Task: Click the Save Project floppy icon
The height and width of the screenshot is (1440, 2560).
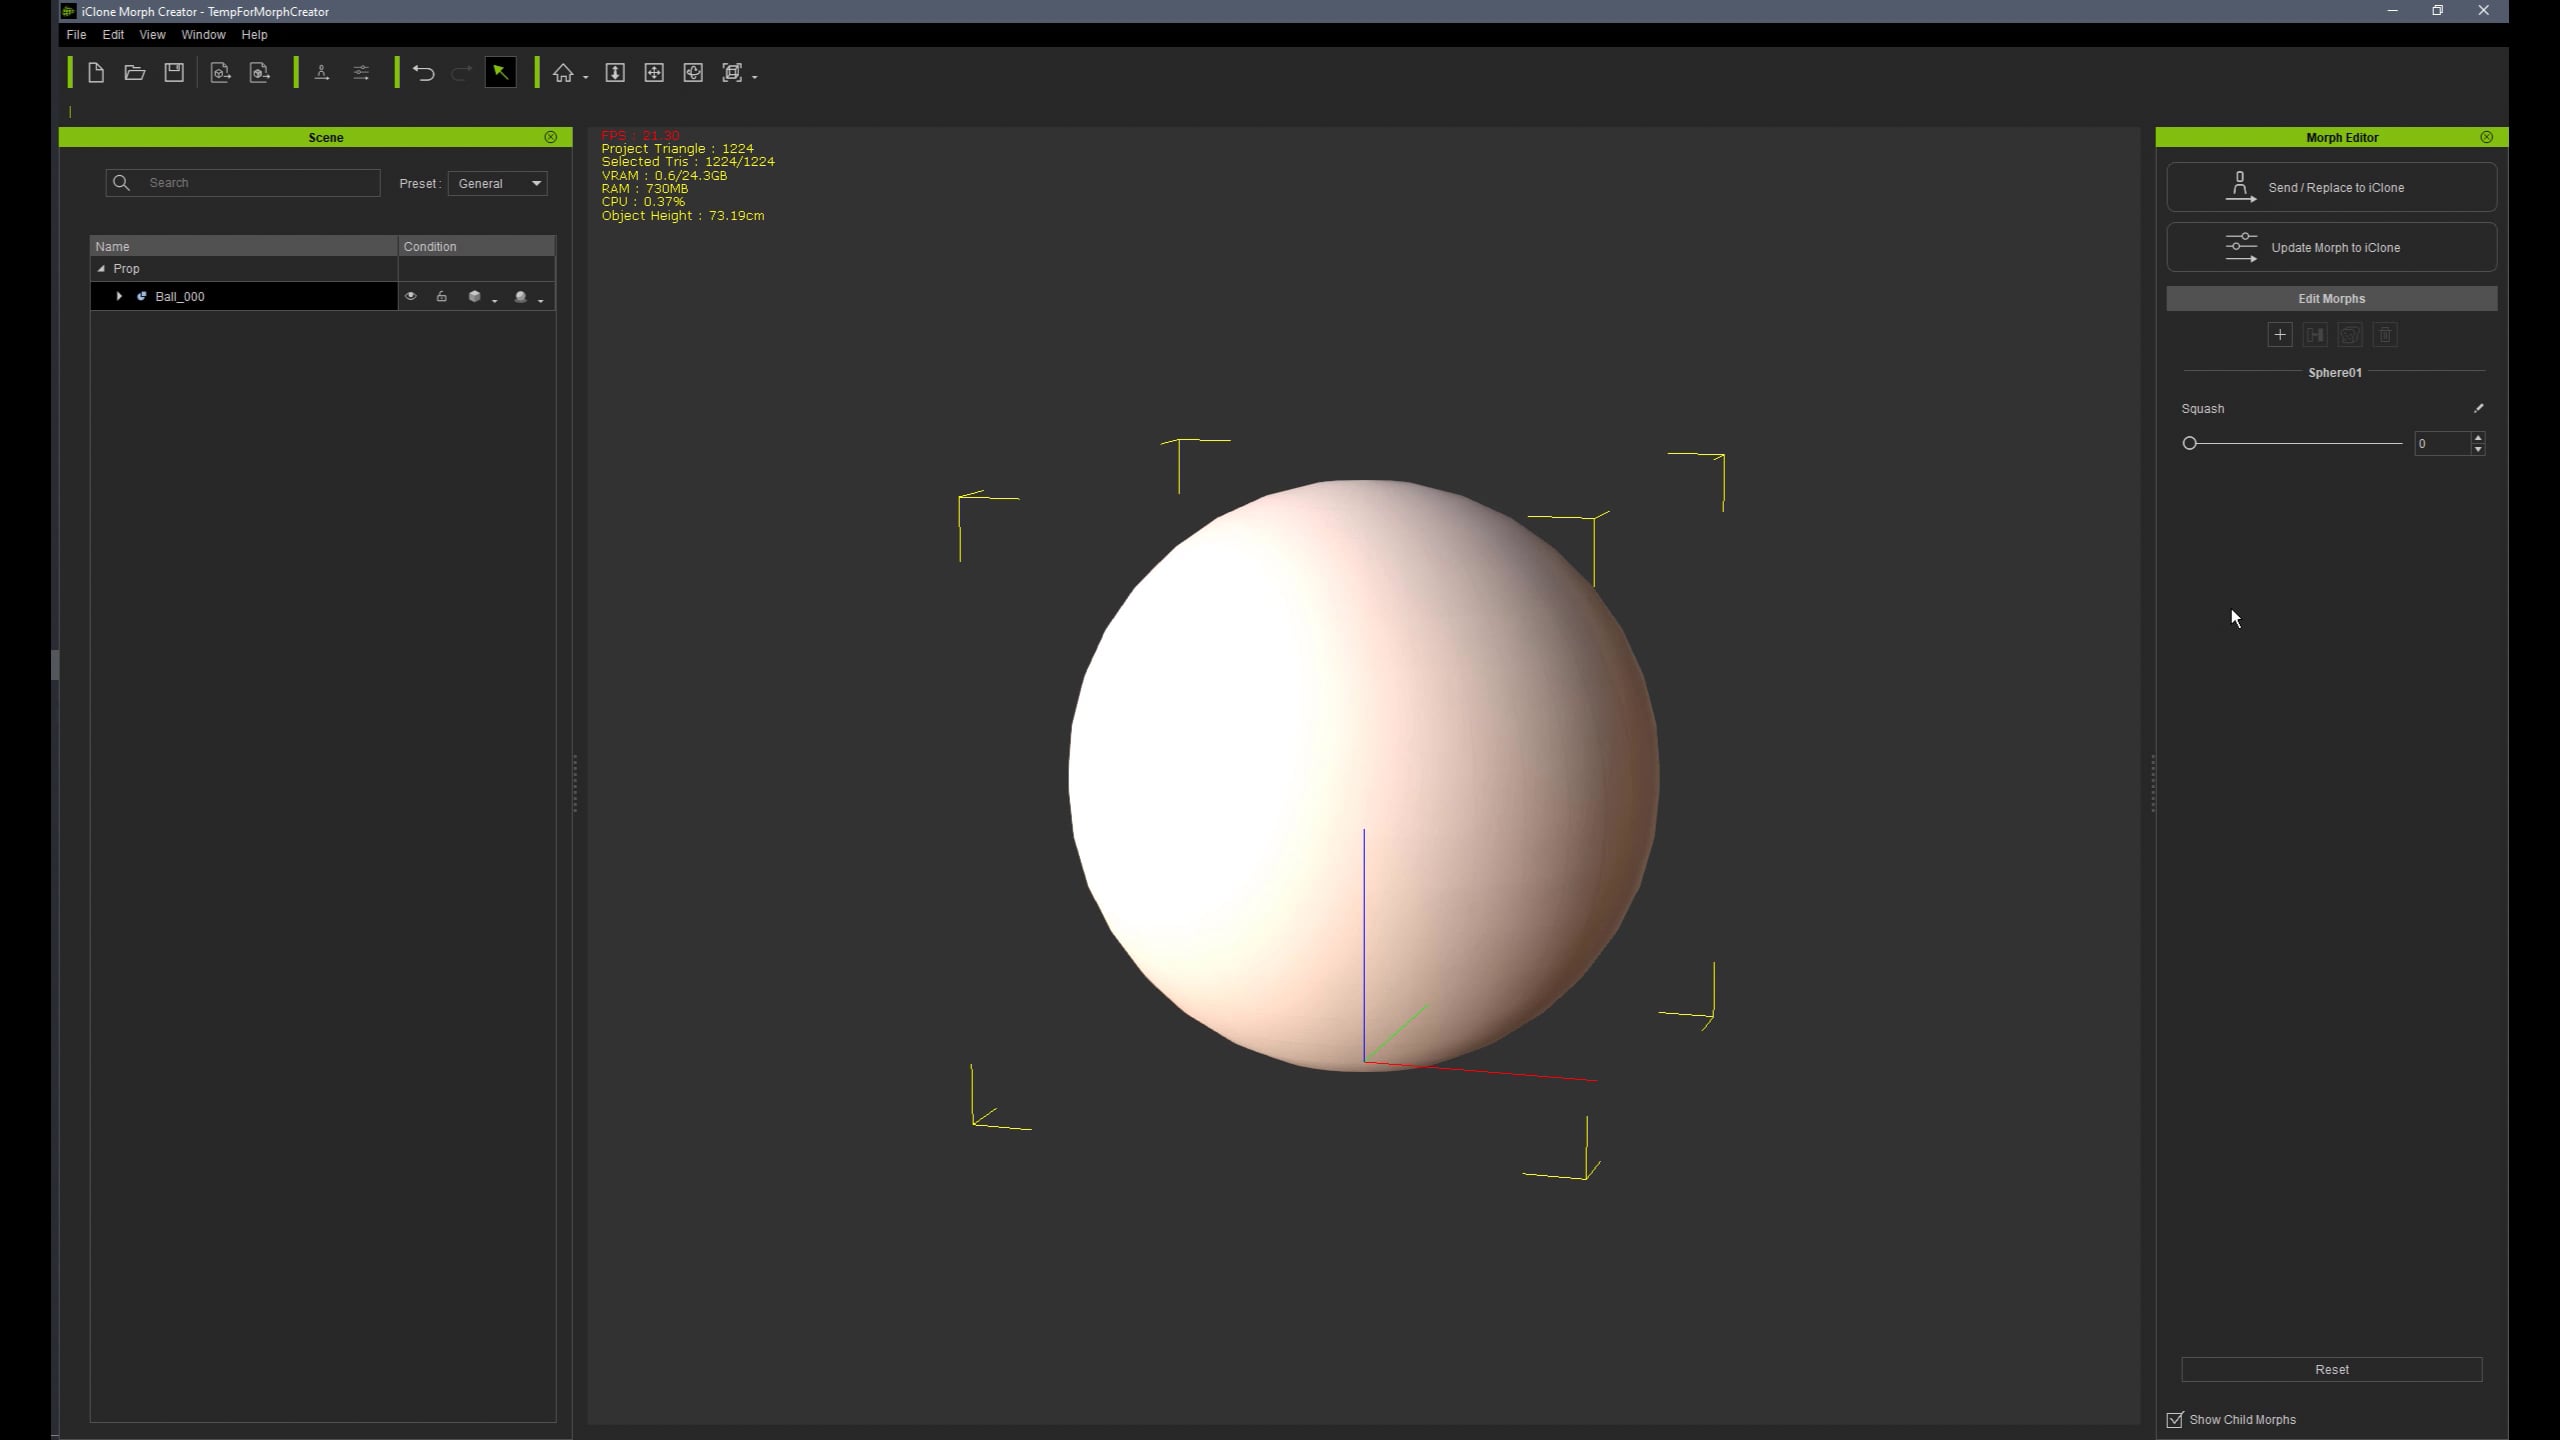Action: [x=174, y=73]
